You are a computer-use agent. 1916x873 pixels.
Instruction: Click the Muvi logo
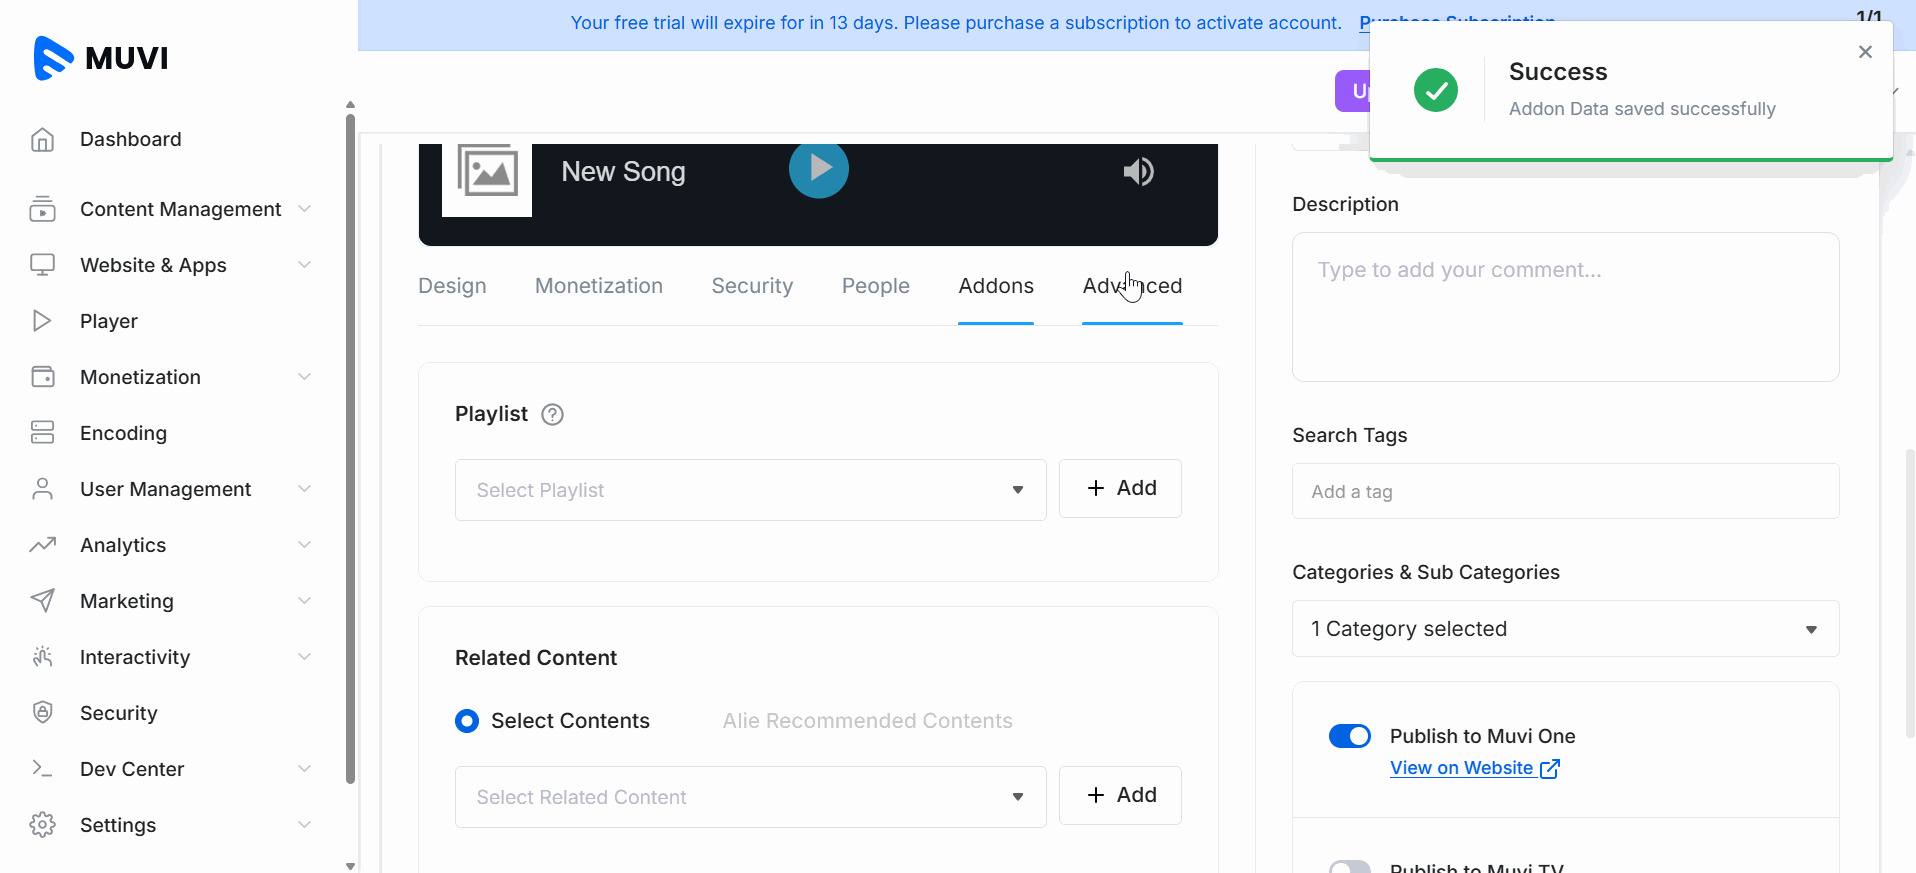(x=101, y=58)
